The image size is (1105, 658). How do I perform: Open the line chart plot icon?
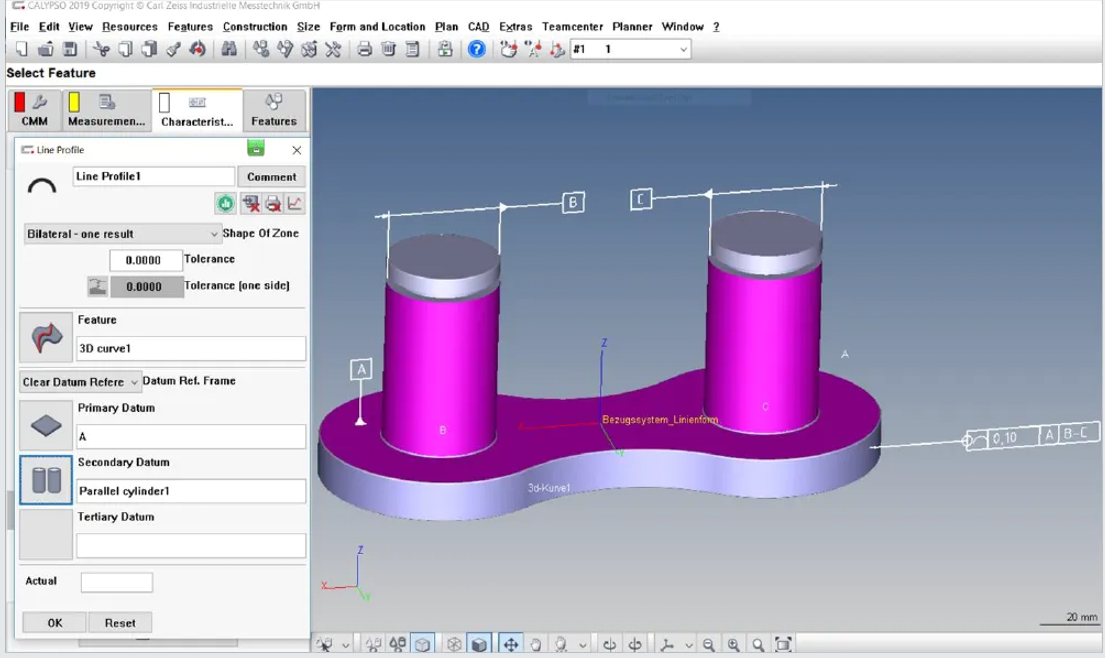tap(295, 204)
